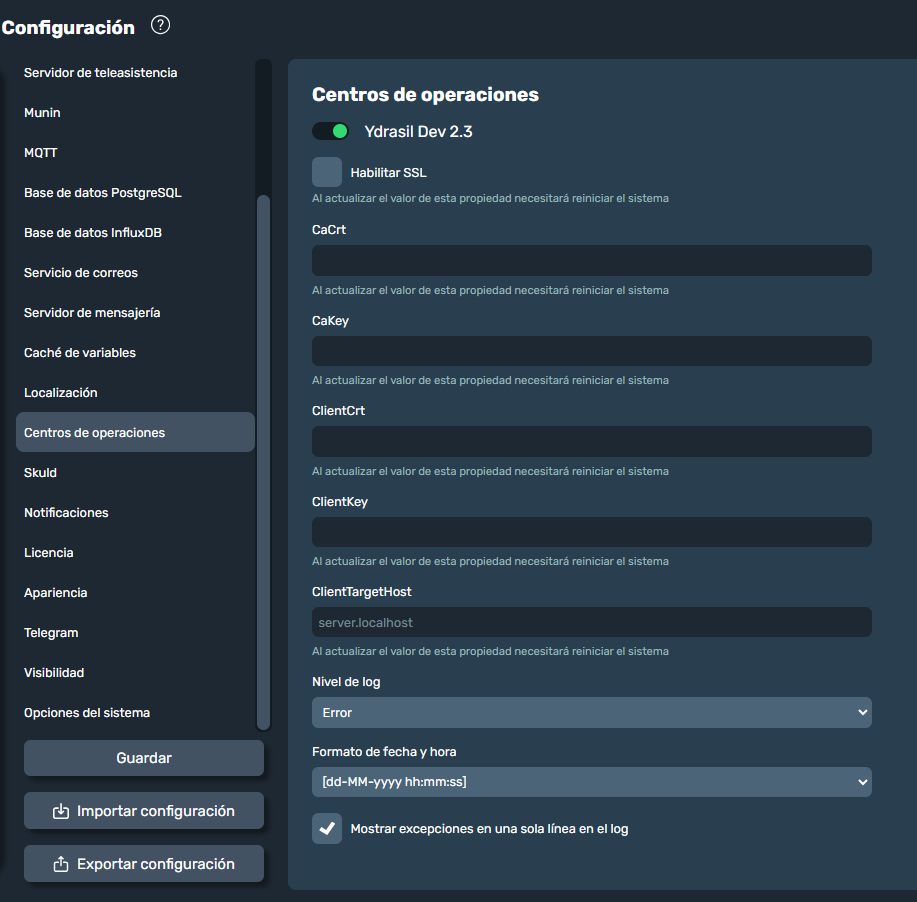Viewport: 917px width, 902px height.
Task: Click the Formato de fecha y hora label
Action: 384,752
